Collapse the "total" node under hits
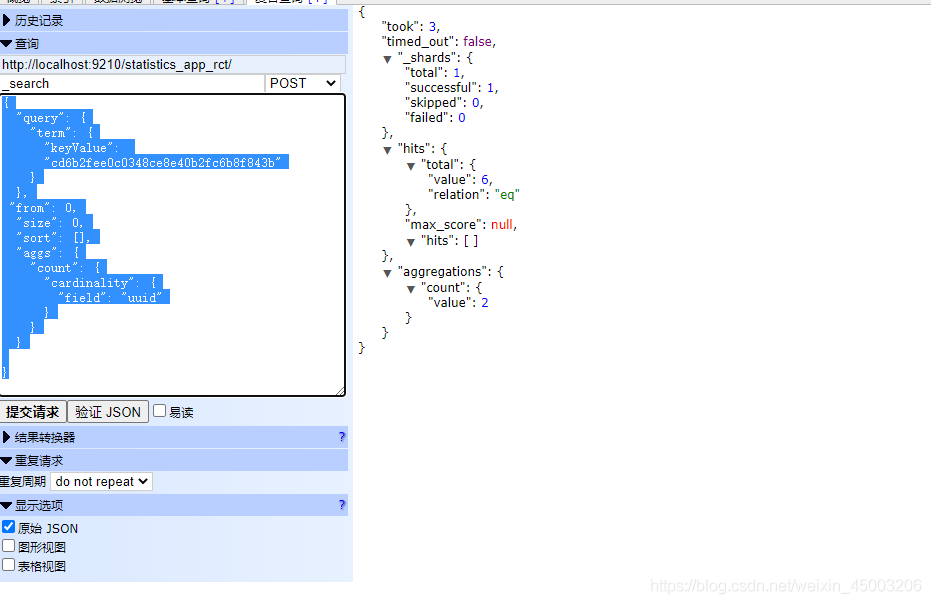The width and height of the screenshot is (931, 604). point(411,166)
